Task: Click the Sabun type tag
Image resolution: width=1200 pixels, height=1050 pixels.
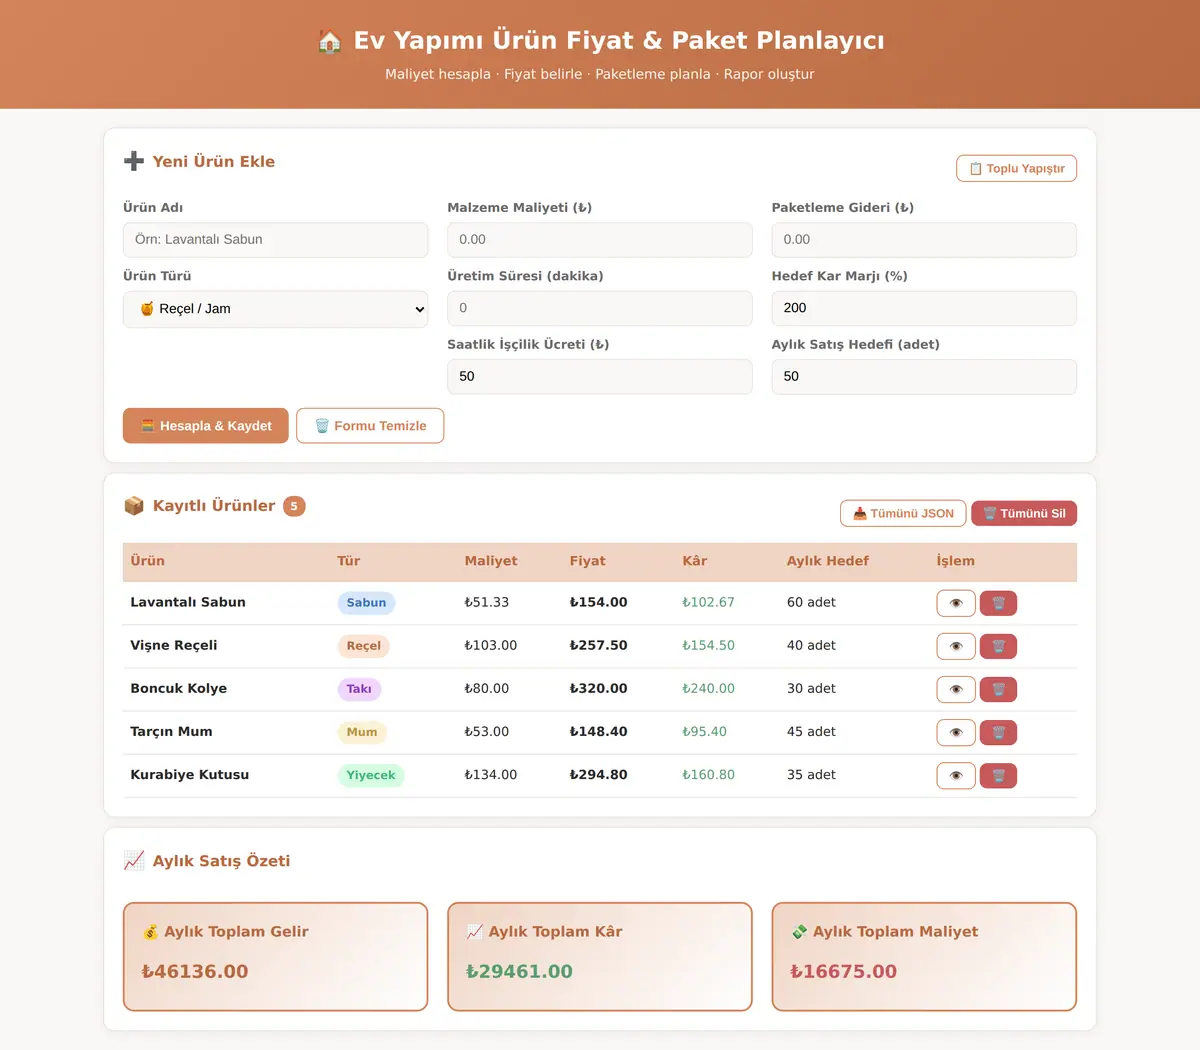Action: 366,603
